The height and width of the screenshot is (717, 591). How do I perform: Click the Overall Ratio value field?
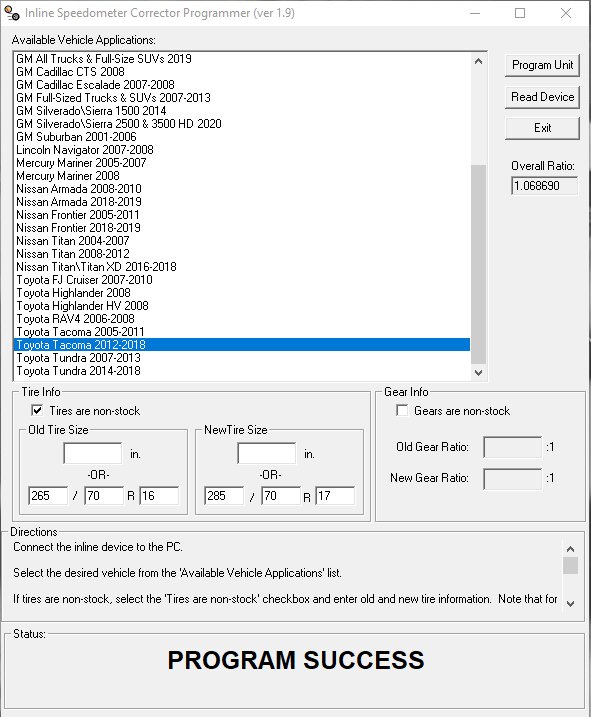pyautogui.click(x=544, y=186)
